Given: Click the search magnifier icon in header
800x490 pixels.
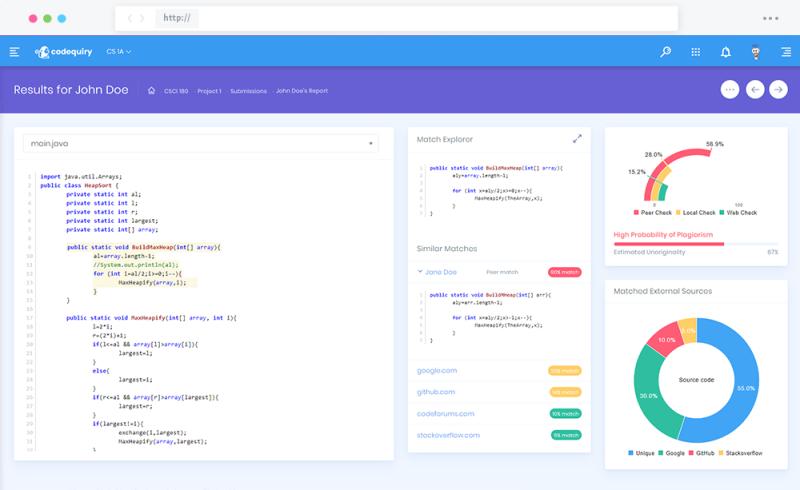Looking at the screenshot, I should [665, 52].
